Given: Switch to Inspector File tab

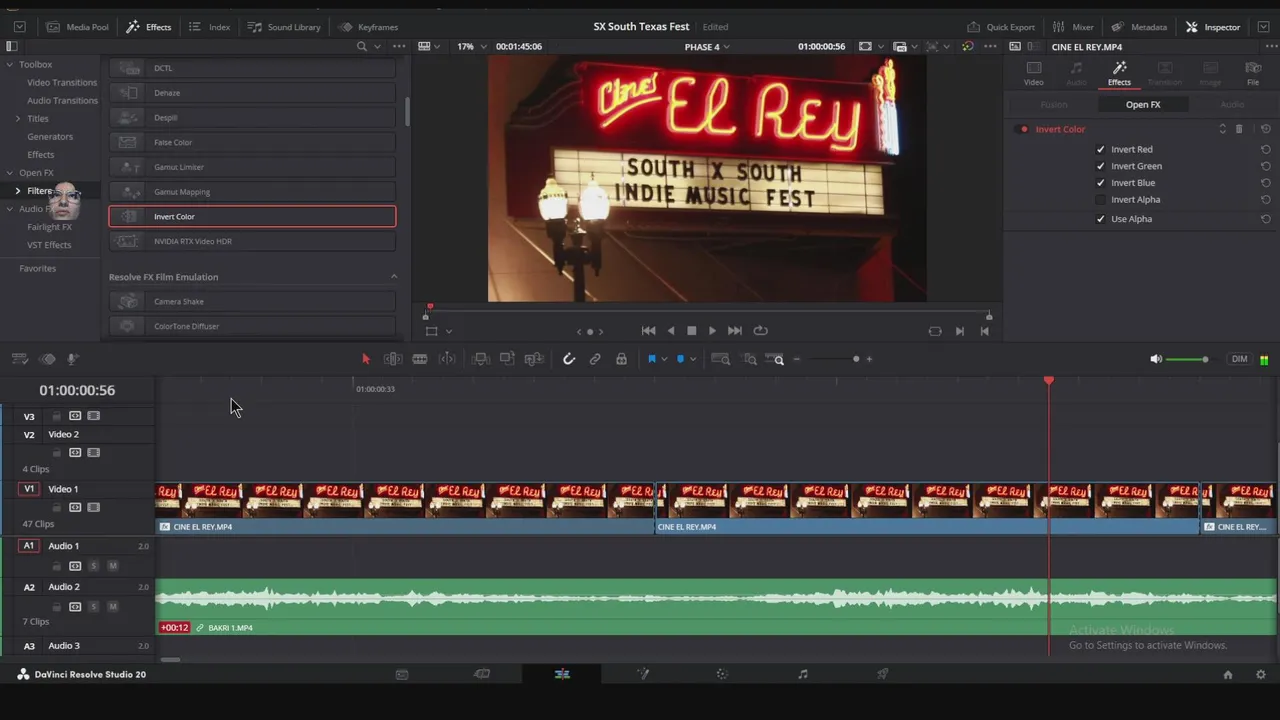Looking at the screenshot, I should (x=1253, y=73).
